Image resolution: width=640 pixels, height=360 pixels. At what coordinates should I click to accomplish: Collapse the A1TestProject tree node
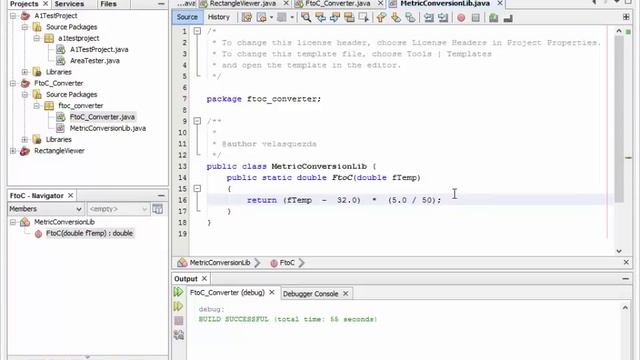[x=13, y=16]
